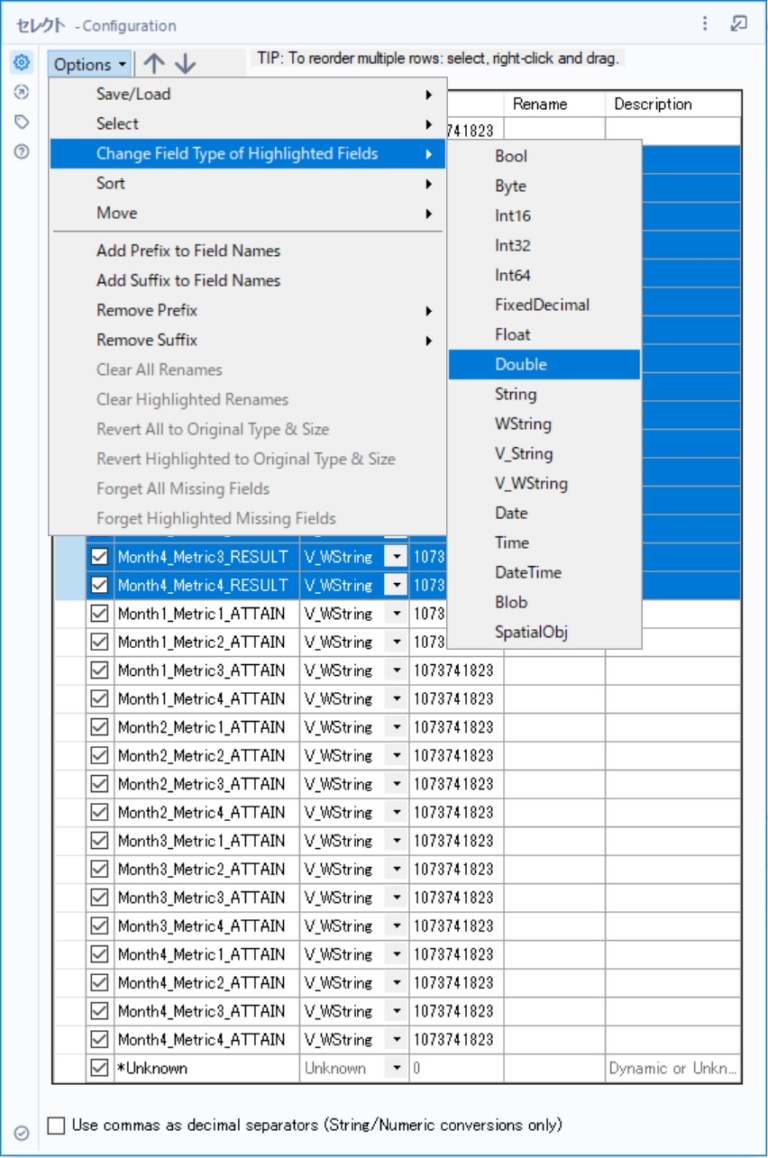
Task: Toggle the Month3_Metric1_ATTAIN checkbox
Action: (x=99, y=840)
